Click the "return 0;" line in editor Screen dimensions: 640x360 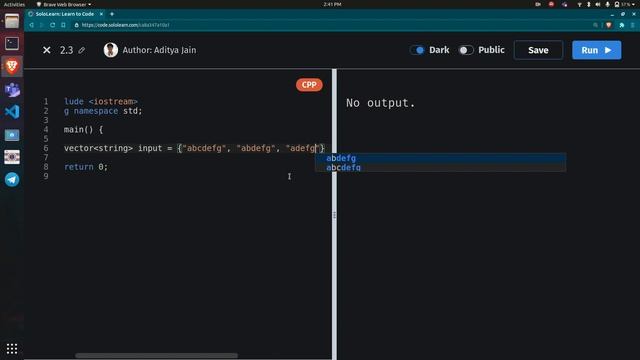(x=86, y=167)
